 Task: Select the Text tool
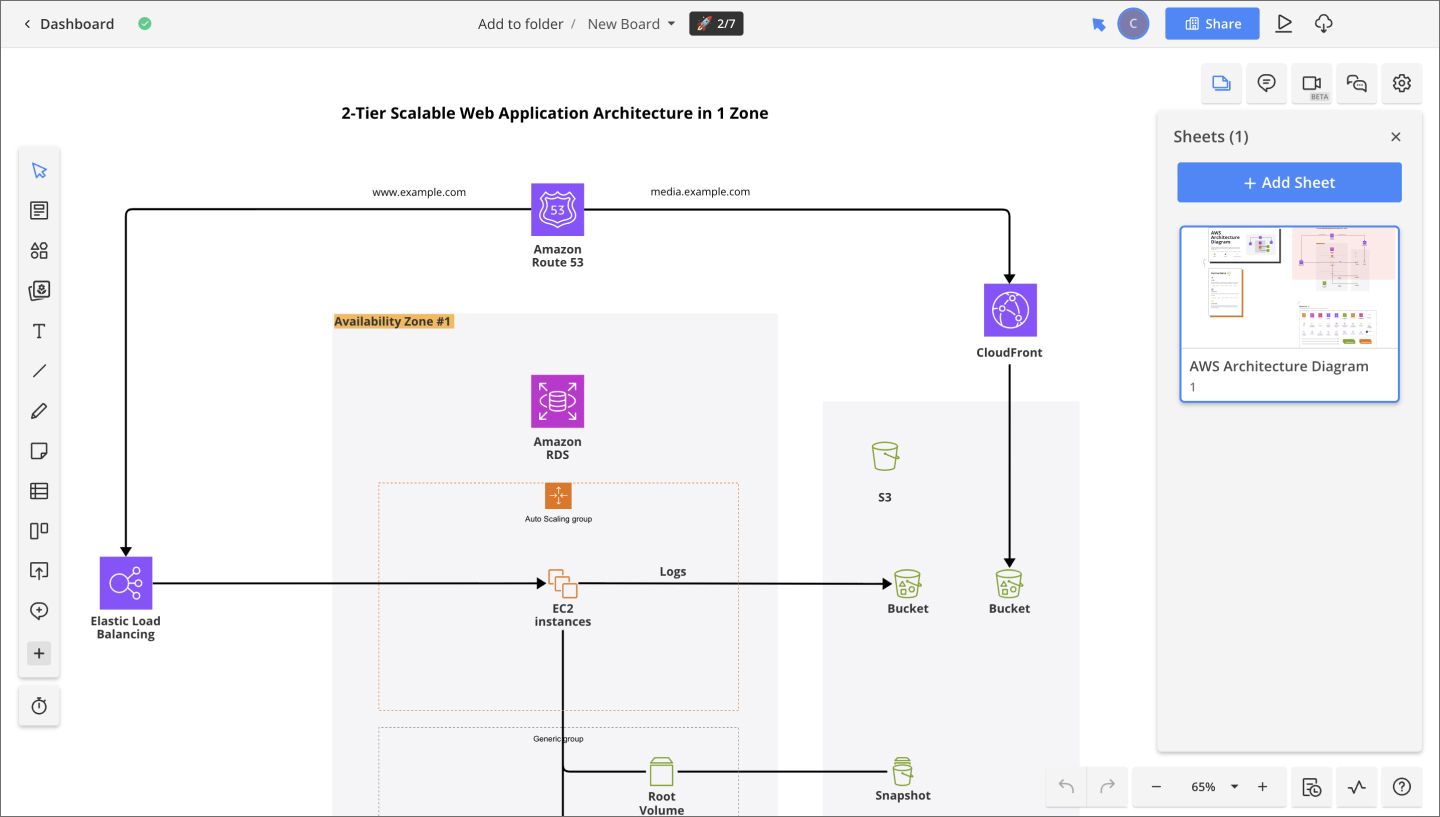(x=39, y=331)
